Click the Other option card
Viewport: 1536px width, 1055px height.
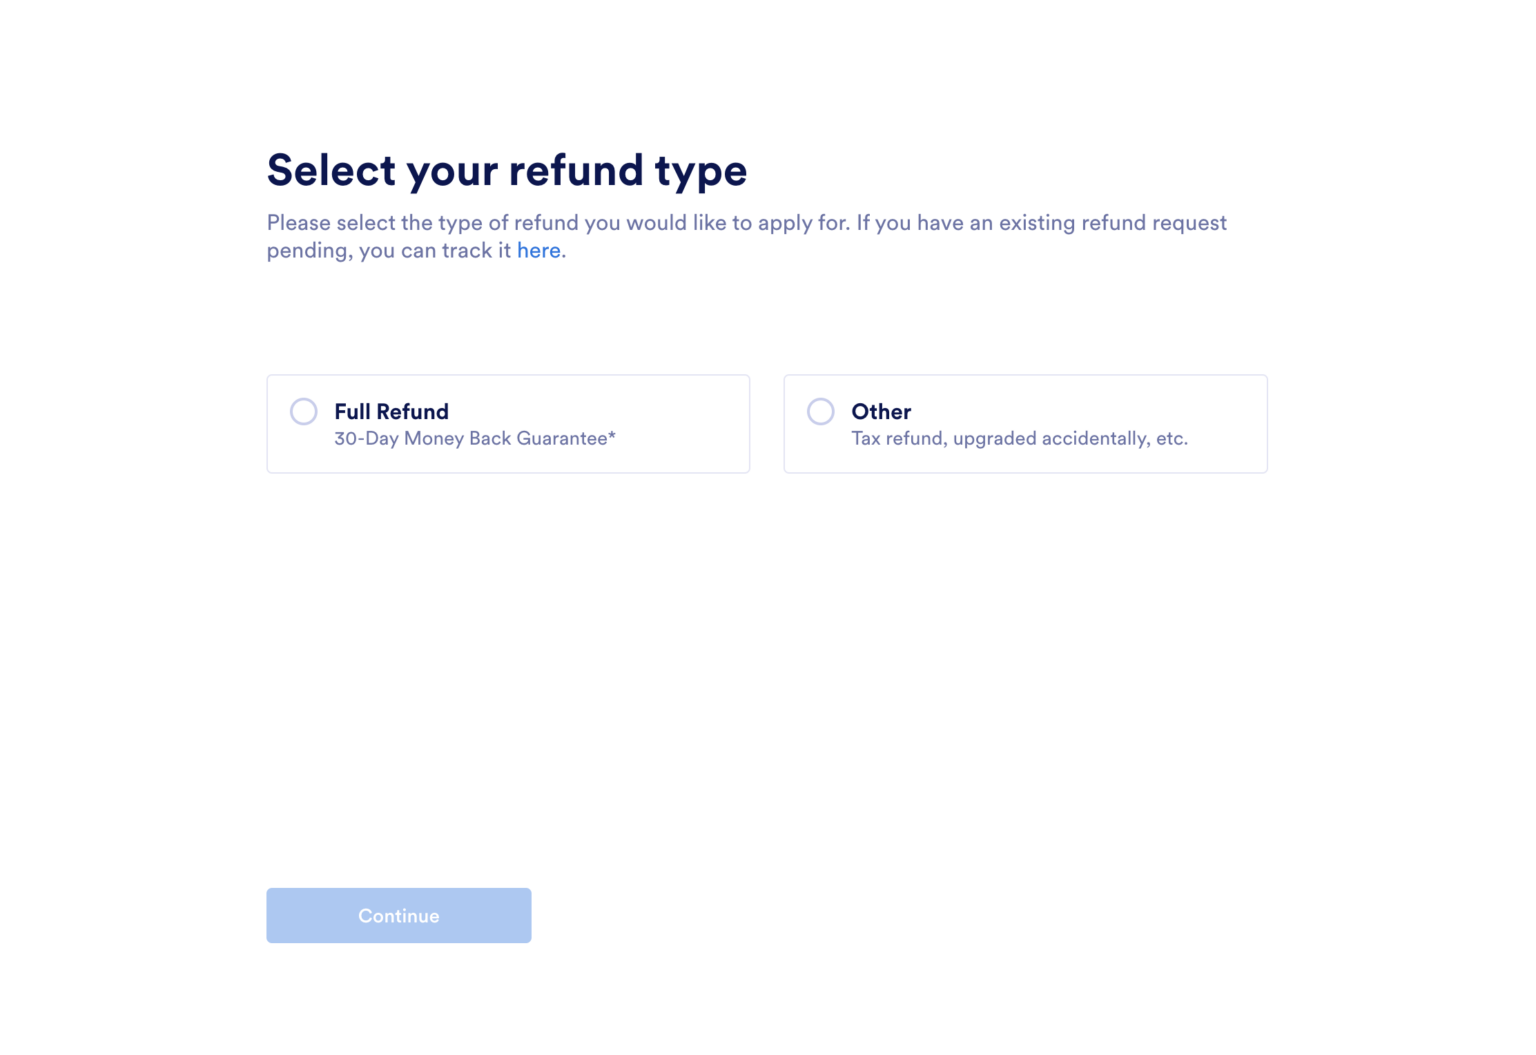coord(1025,423)
